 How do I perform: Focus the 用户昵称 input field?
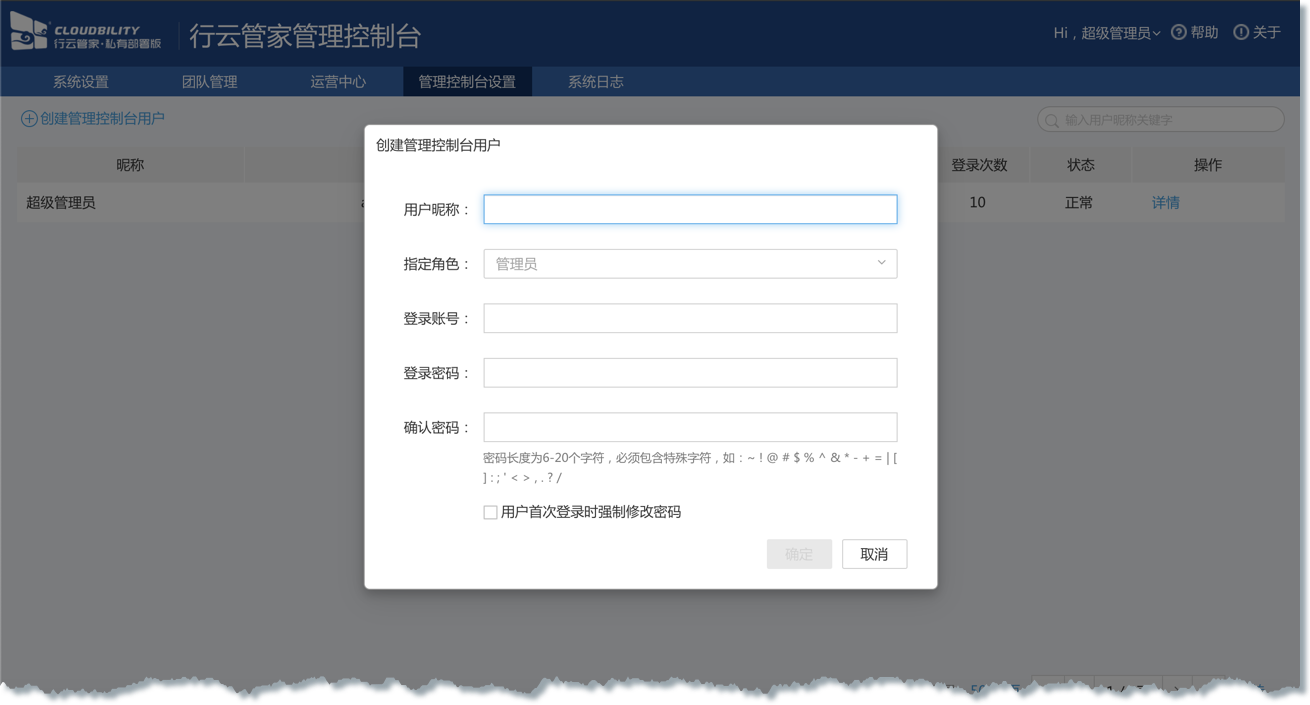[x=690, y=209]
